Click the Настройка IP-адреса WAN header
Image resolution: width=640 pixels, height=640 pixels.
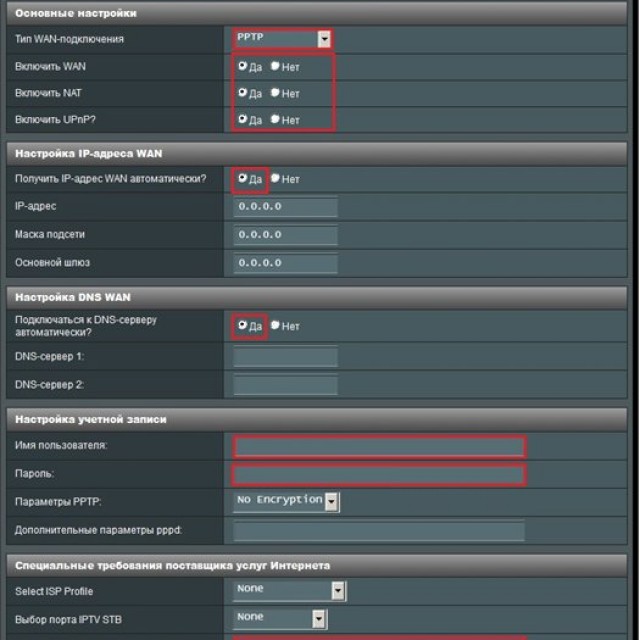pos(317,153)
